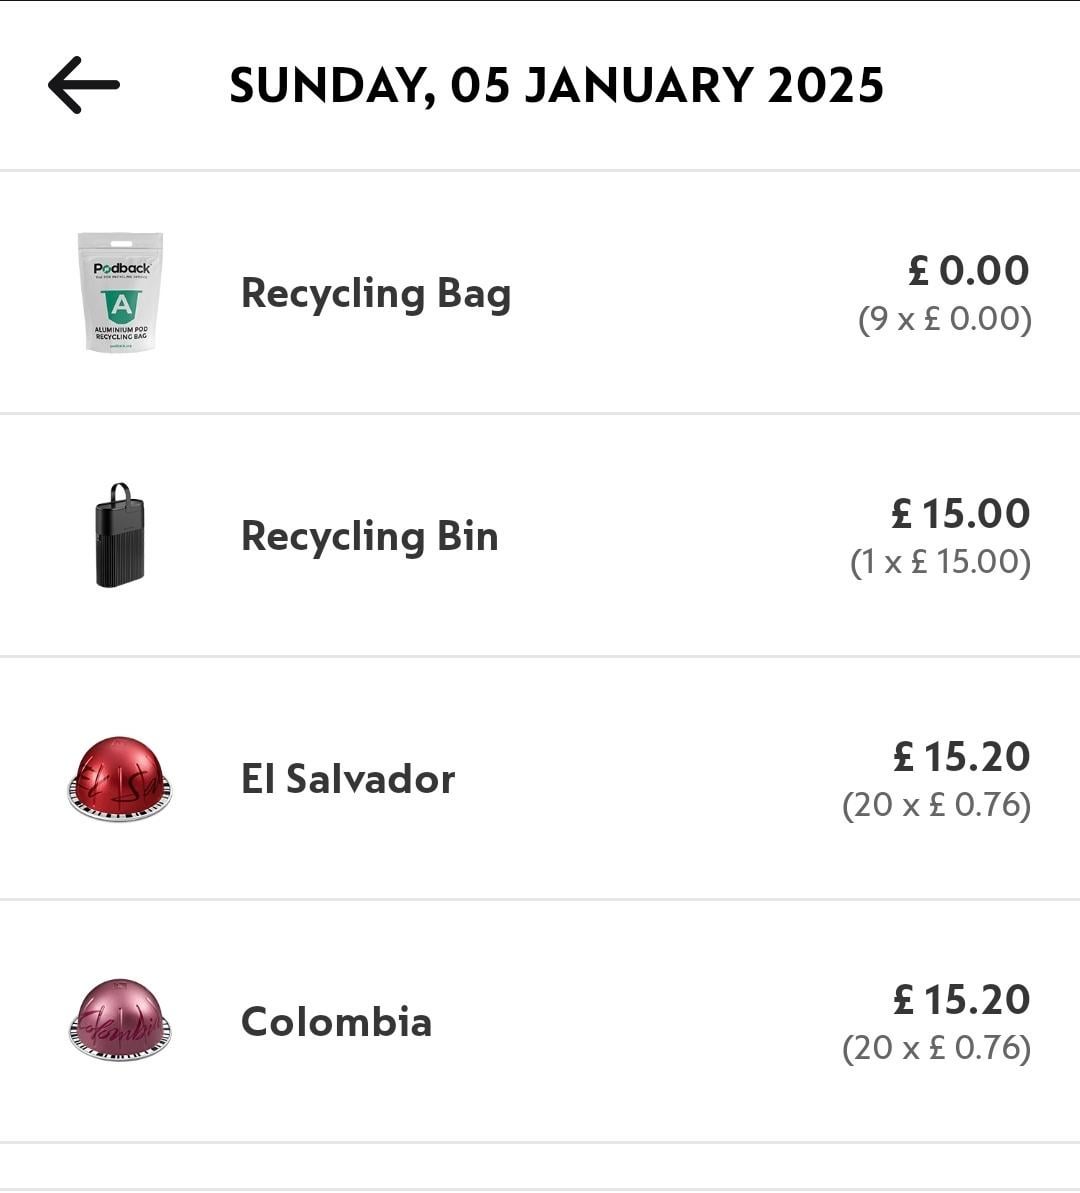Open the Recycling Bin item name
Viewport: 1080px width, 1193px height.
pyautogui.click(x=370, y=536)
